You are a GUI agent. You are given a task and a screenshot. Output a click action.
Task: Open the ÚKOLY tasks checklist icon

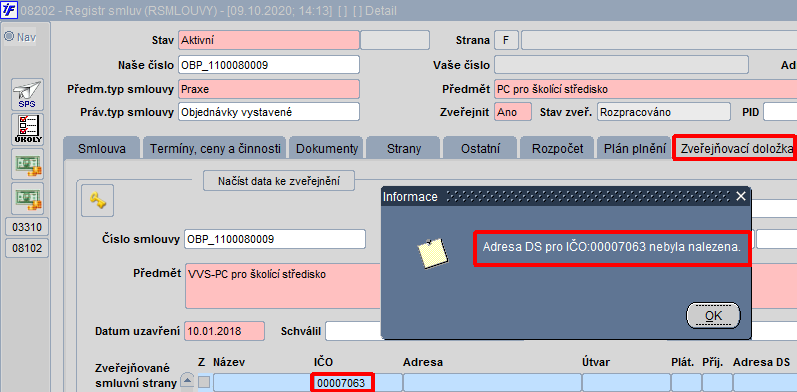(27, 130)
